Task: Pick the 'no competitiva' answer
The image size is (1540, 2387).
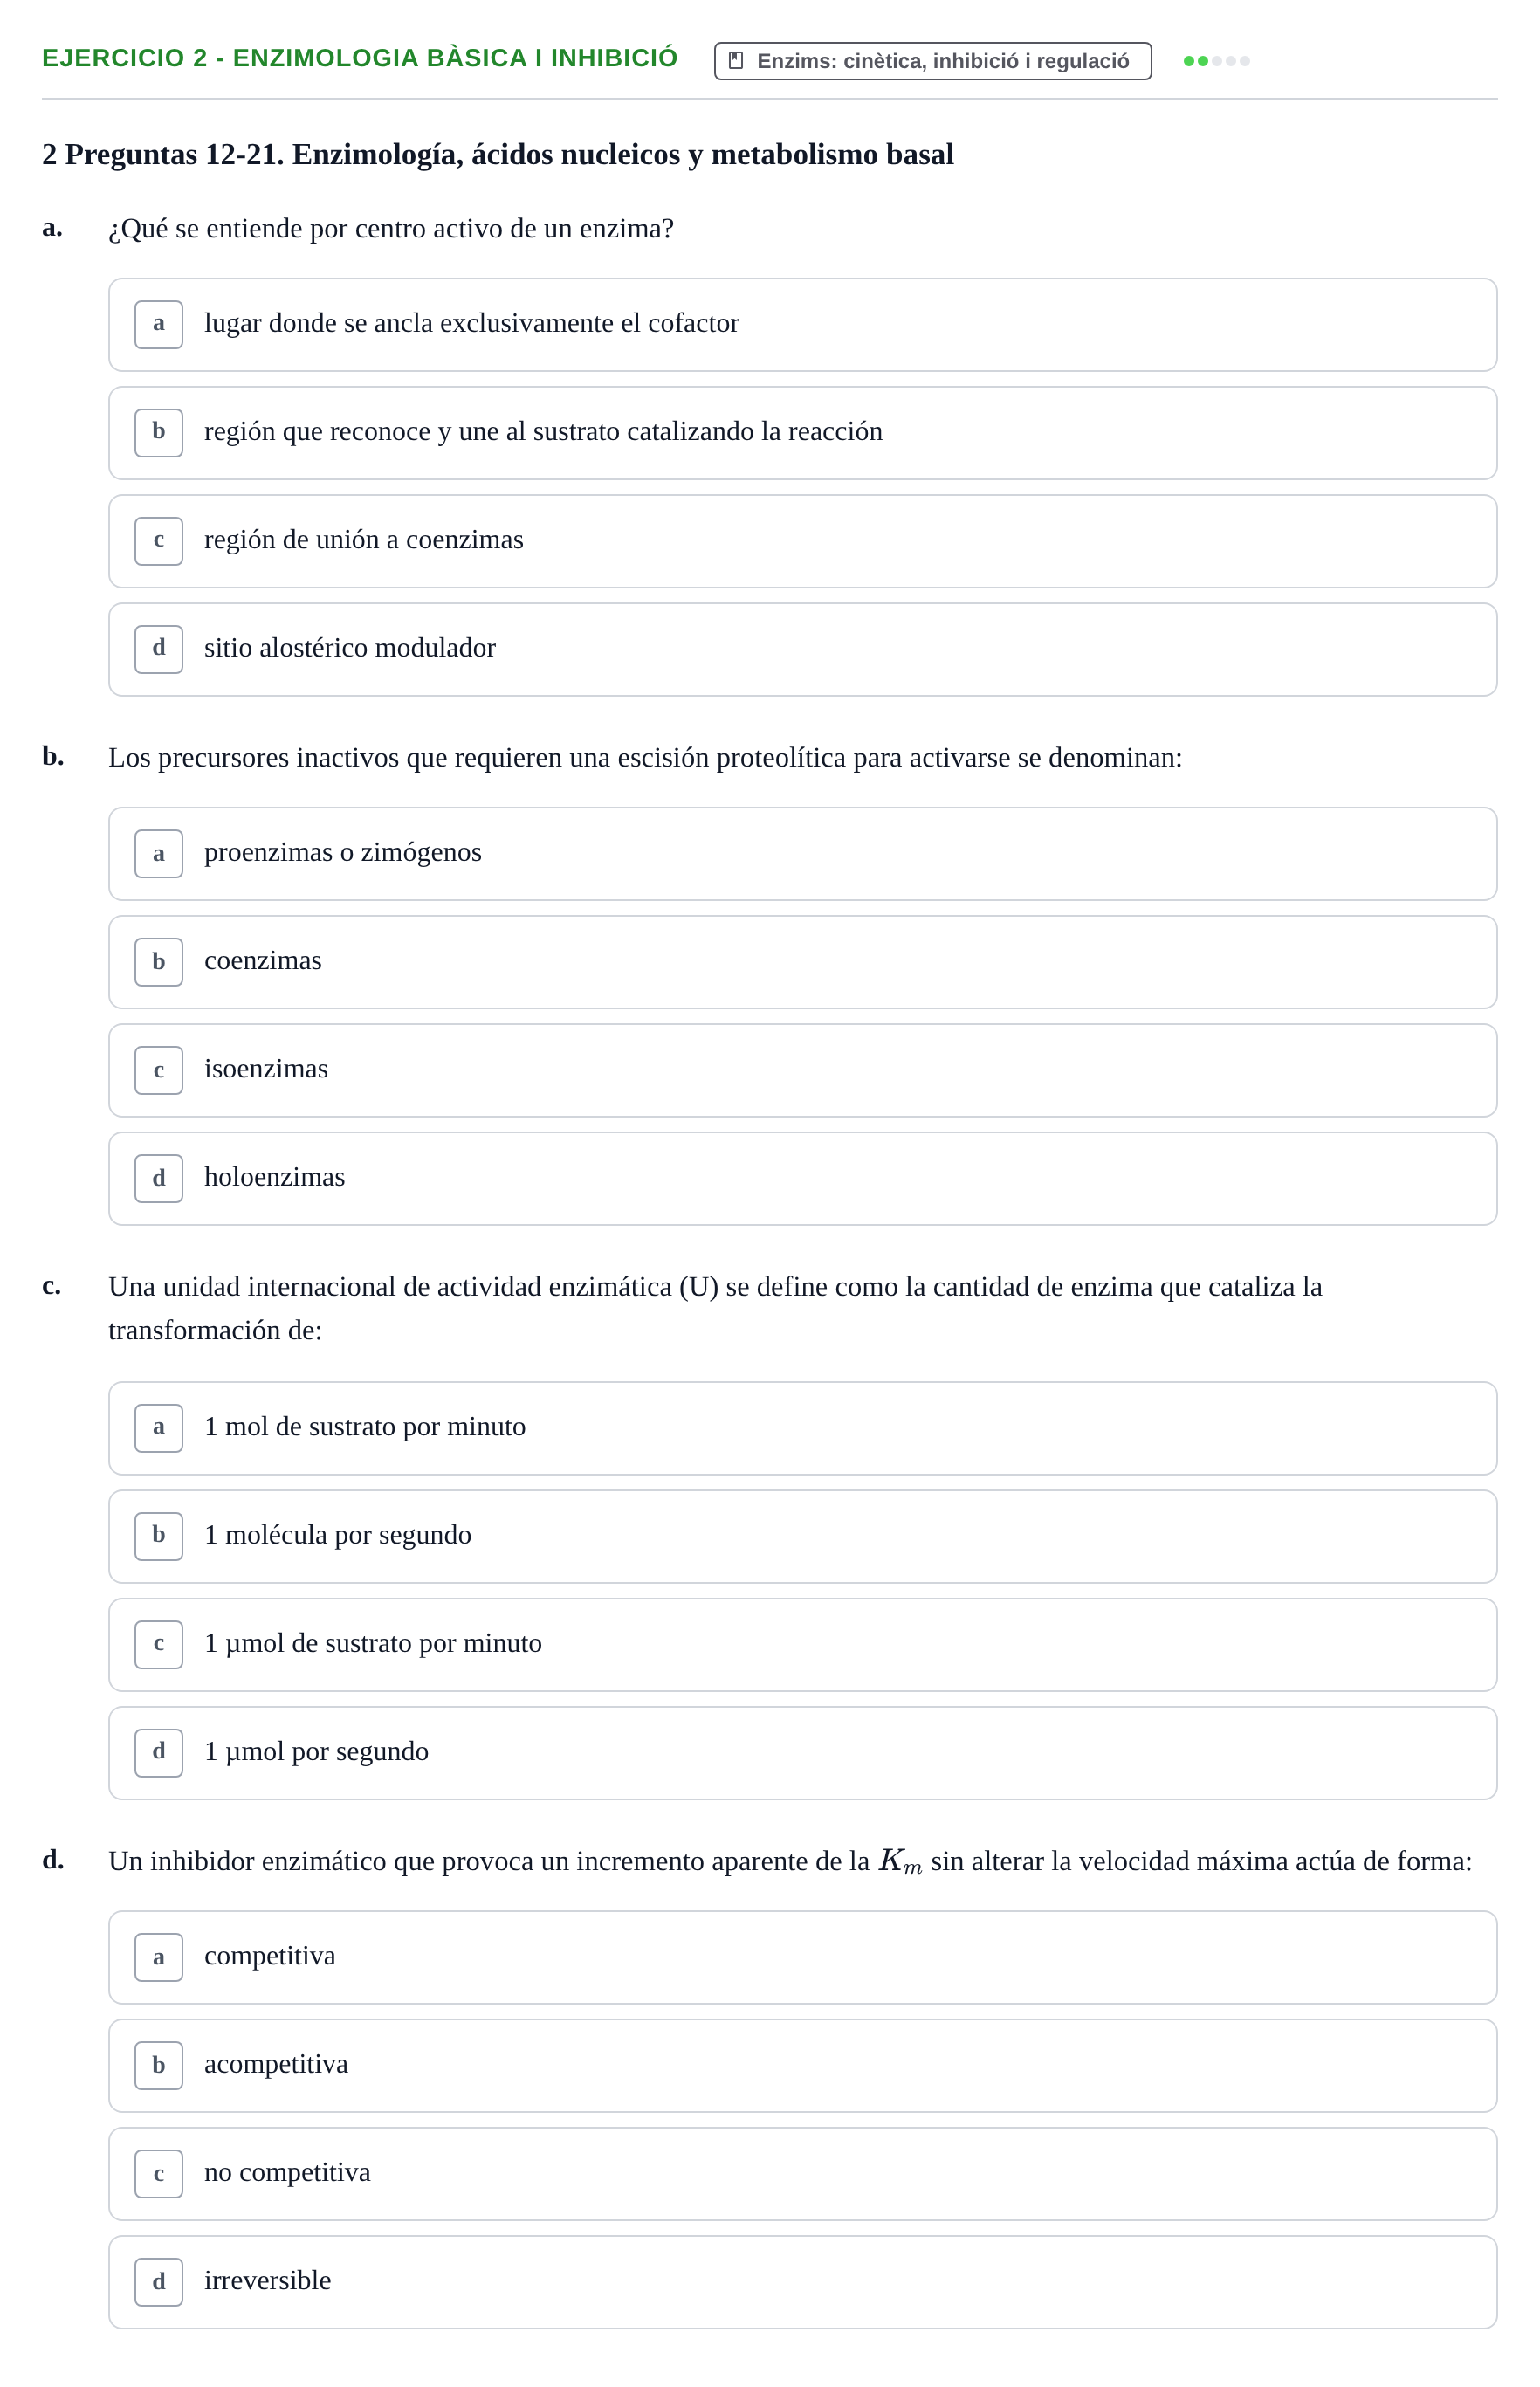Action: click(x=802, y=2173)
